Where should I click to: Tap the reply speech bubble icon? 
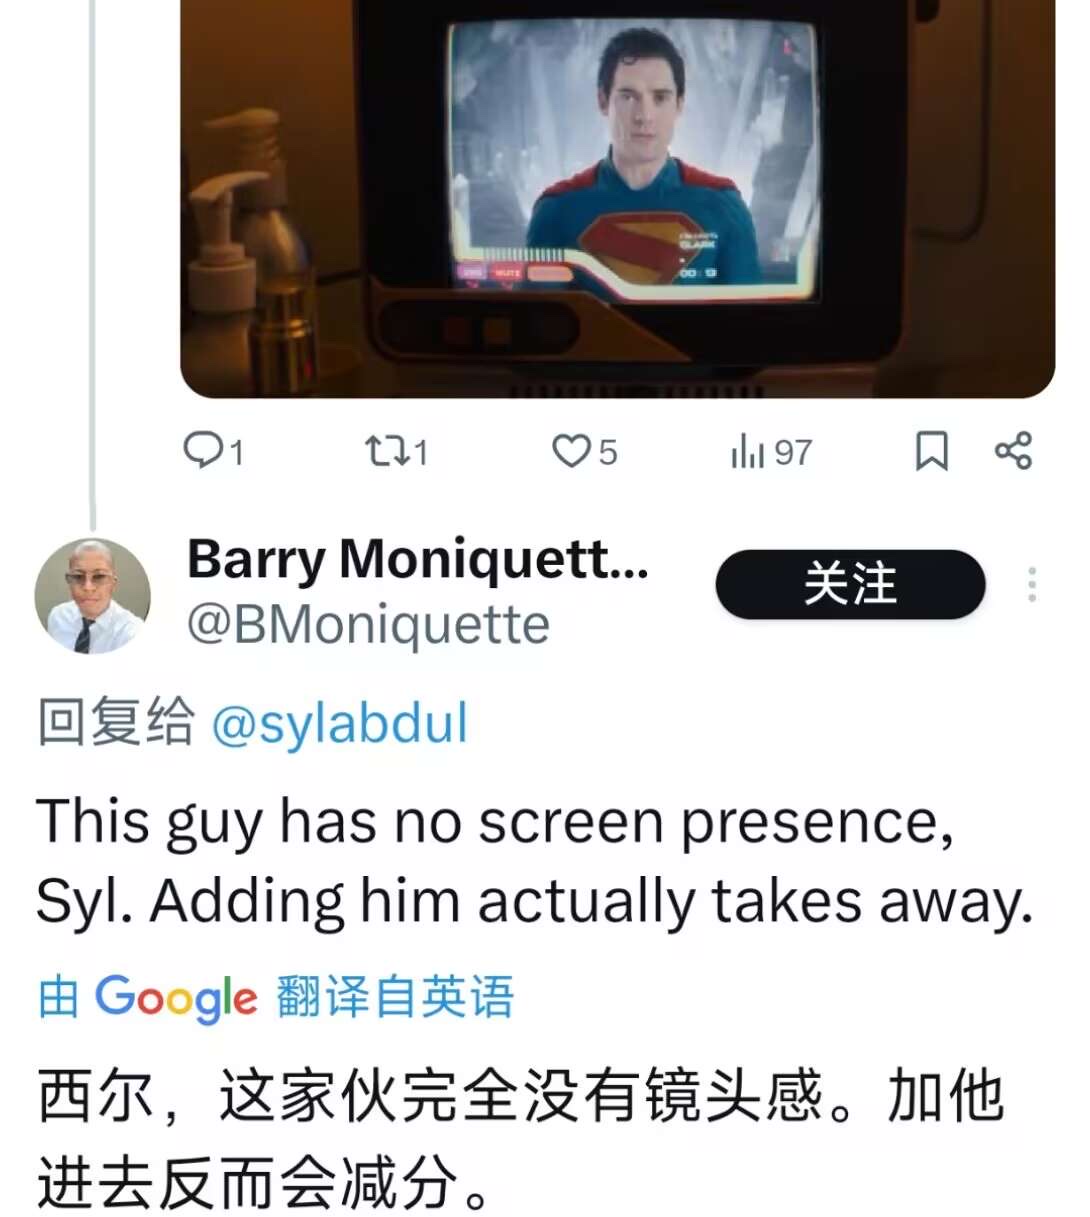pyautogui.click(x=203, y=451)
